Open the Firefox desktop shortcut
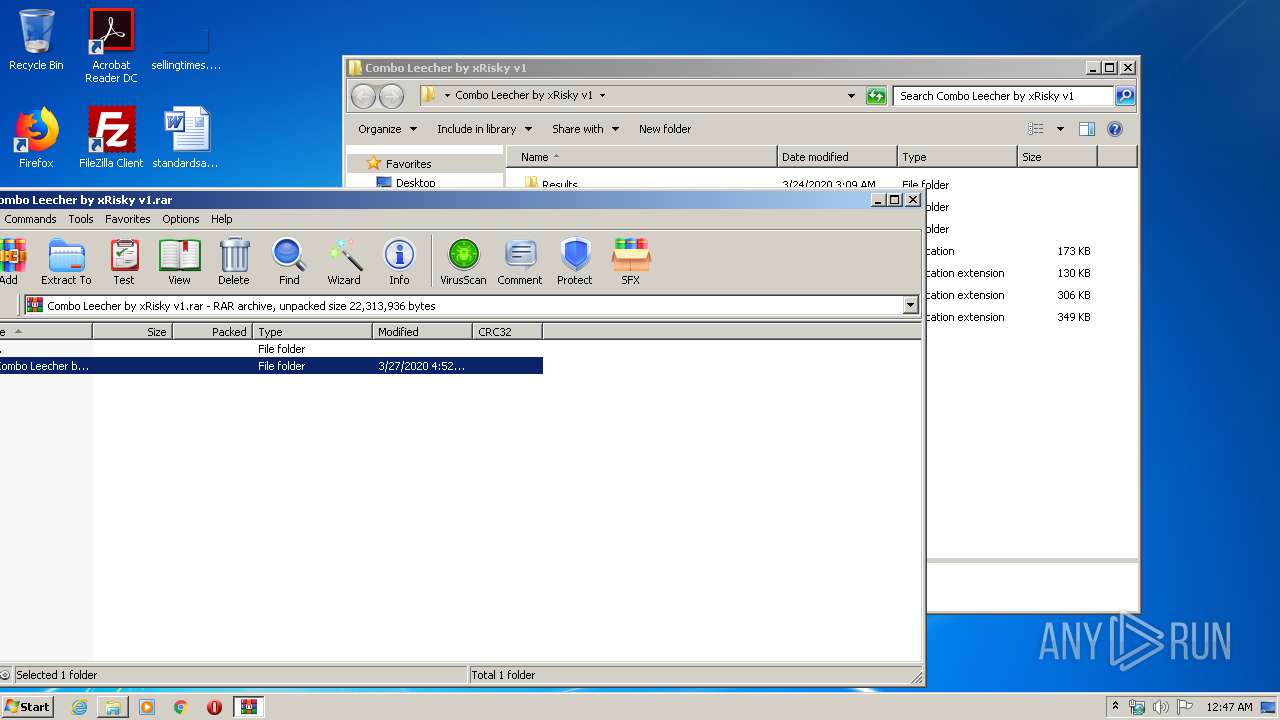Screen dimensions: 1280x720 pyautogui.click(x=36, y=138)
